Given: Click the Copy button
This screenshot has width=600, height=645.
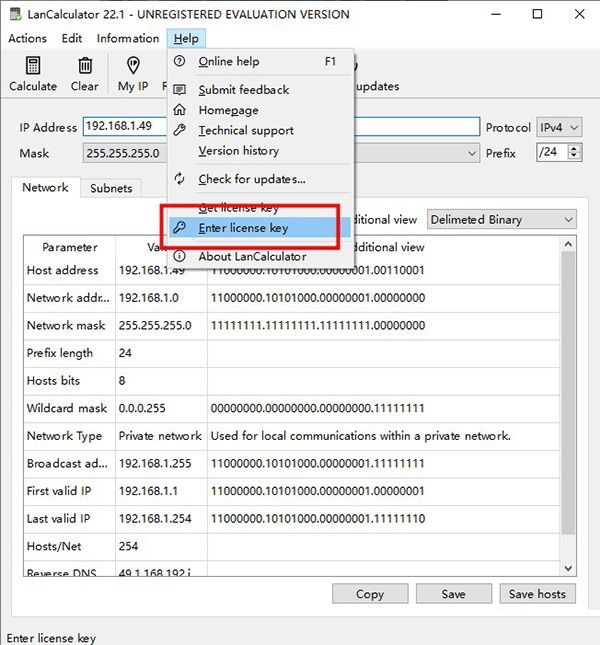Looking at the screenshot, I should (x=370, y=594).
